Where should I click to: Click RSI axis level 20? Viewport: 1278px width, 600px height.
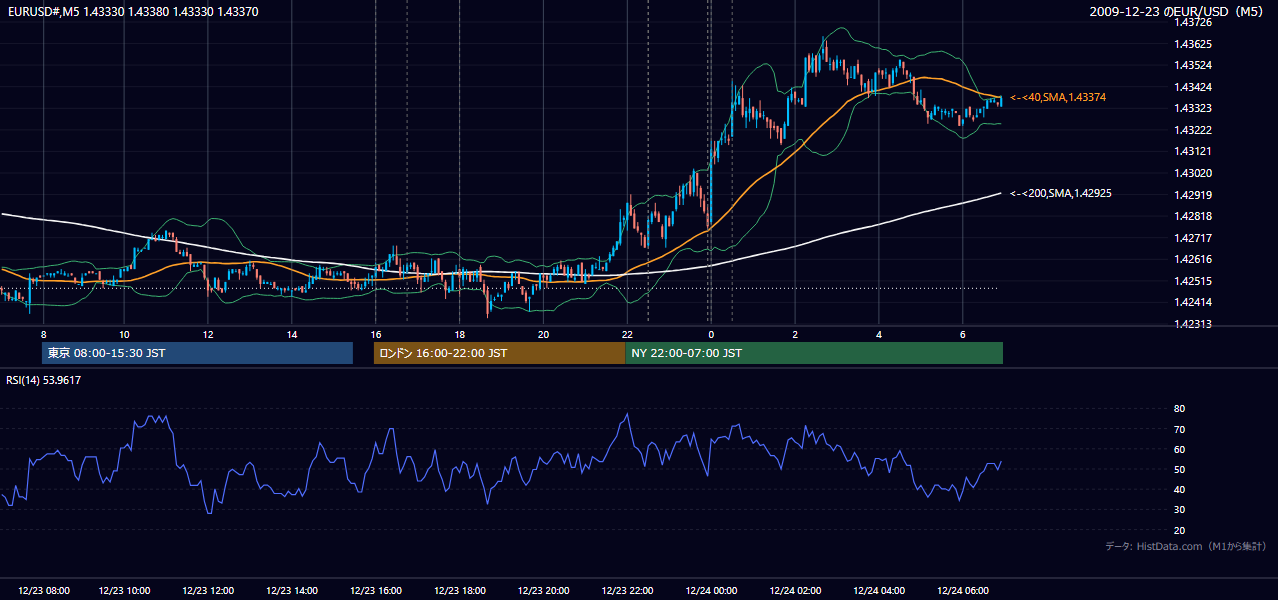(x=1180, y=530)
